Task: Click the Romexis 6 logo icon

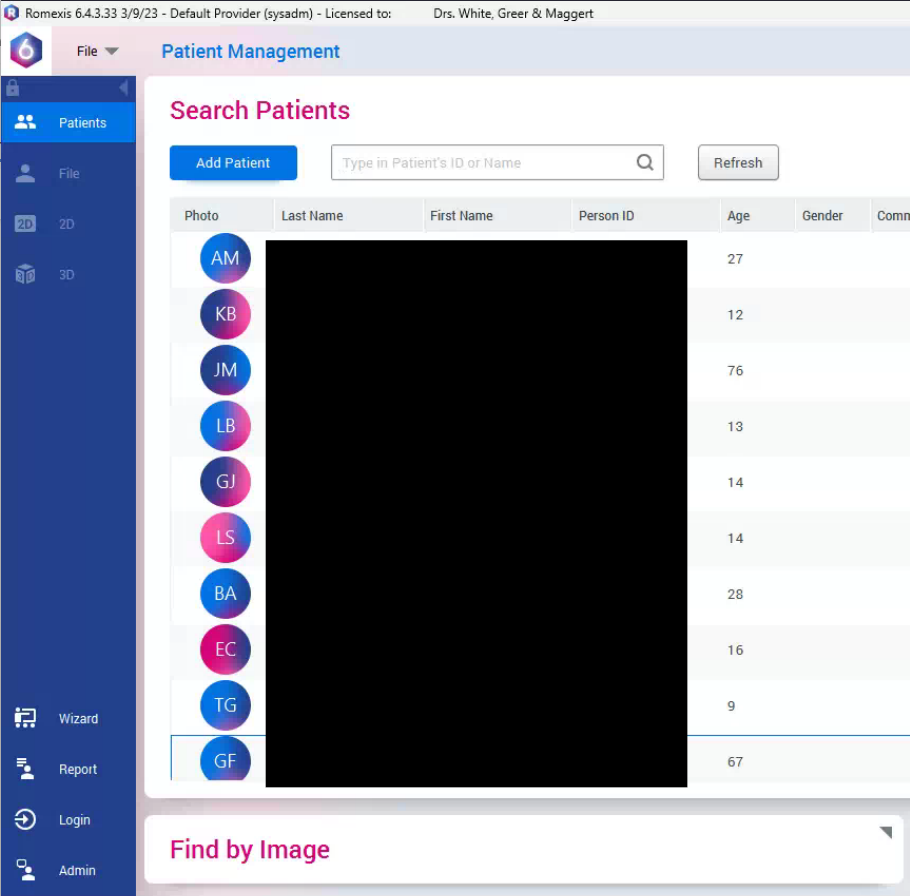Action: [x=26, y=50]
